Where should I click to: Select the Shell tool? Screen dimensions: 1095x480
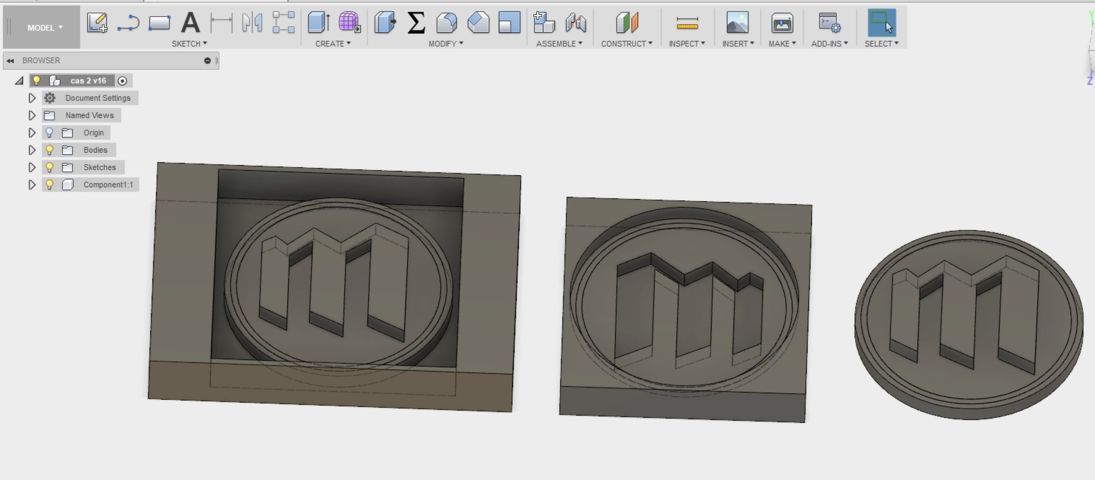[x=509, y=23]
